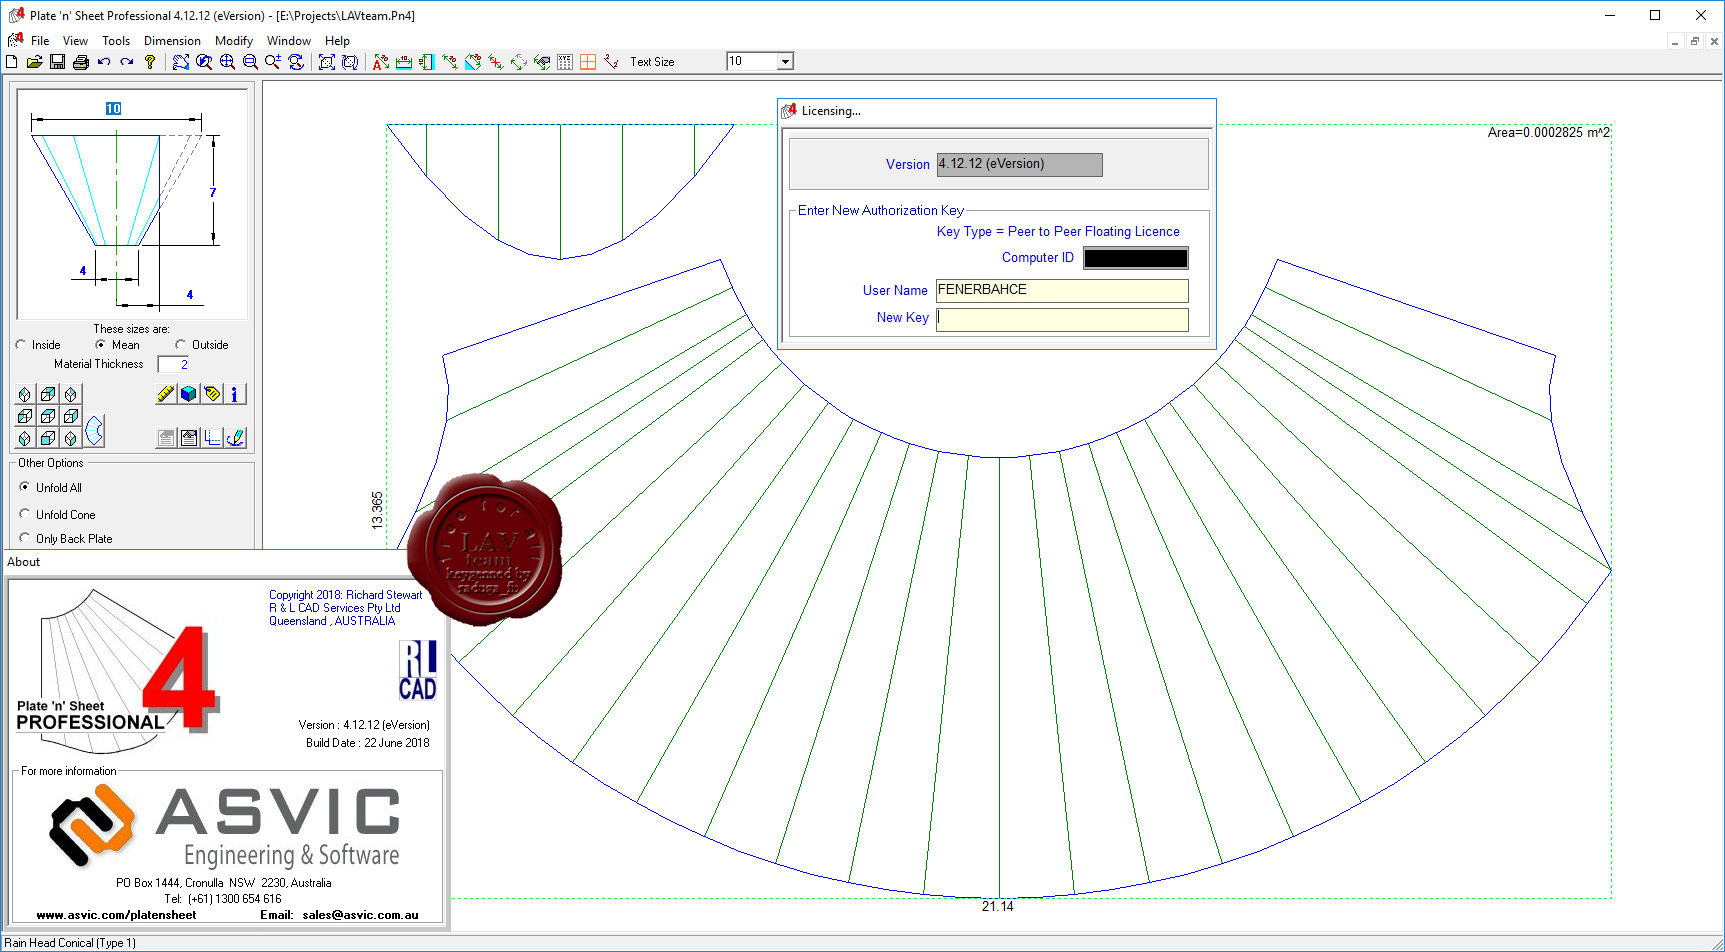Click the 7 height dimension in preview
The height and width of the screenshot is (952, 1725).
(x=212, y=192)
